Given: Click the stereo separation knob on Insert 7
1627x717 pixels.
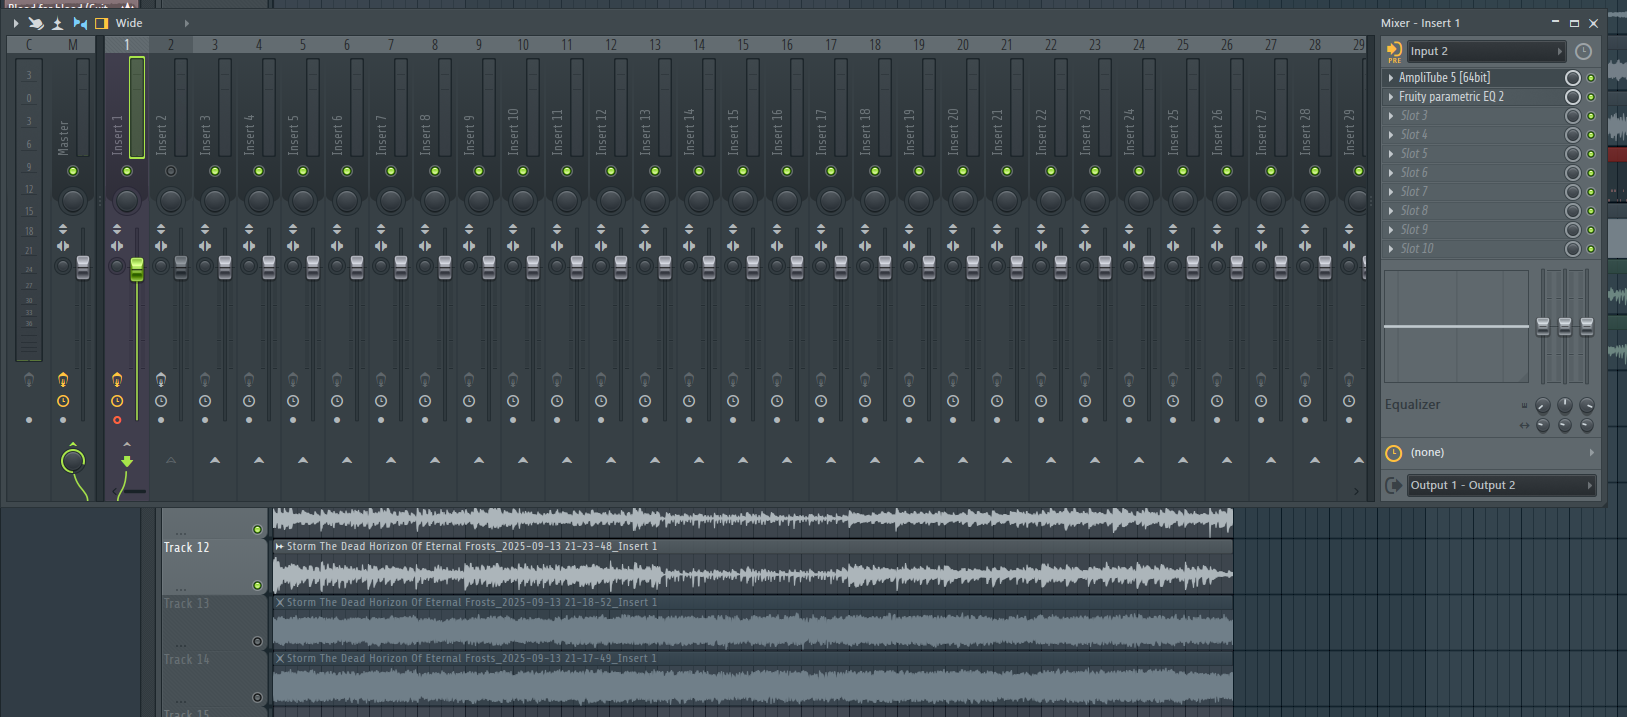Looking at the screenshot, I should 381,266.
